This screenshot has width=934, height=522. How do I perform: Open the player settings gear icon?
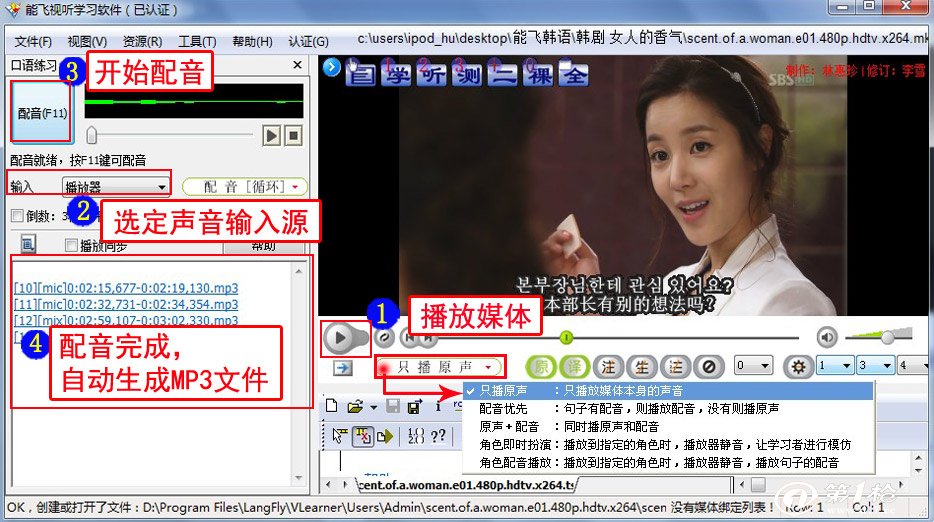pyautogui.click(x=798, y=366)
